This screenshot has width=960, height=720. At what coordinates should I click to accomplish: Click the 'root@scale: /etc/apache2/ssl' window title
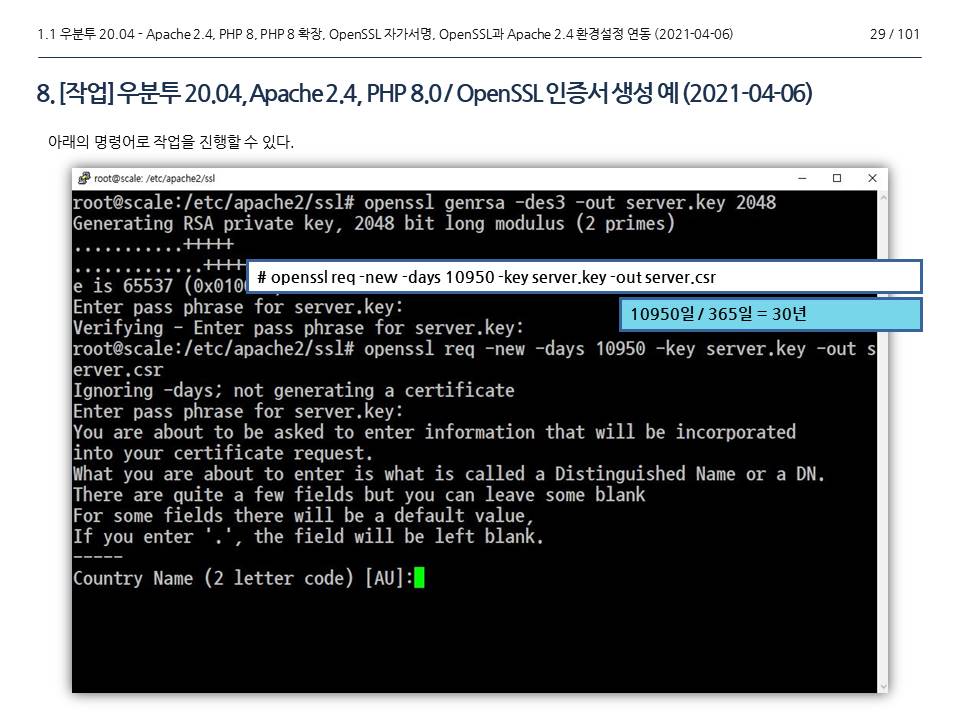(x=154, y=178)
